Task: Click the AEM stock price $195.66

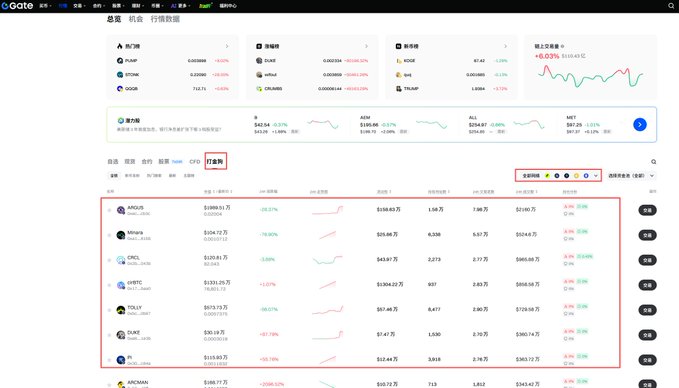Action: tap(369, 125)
